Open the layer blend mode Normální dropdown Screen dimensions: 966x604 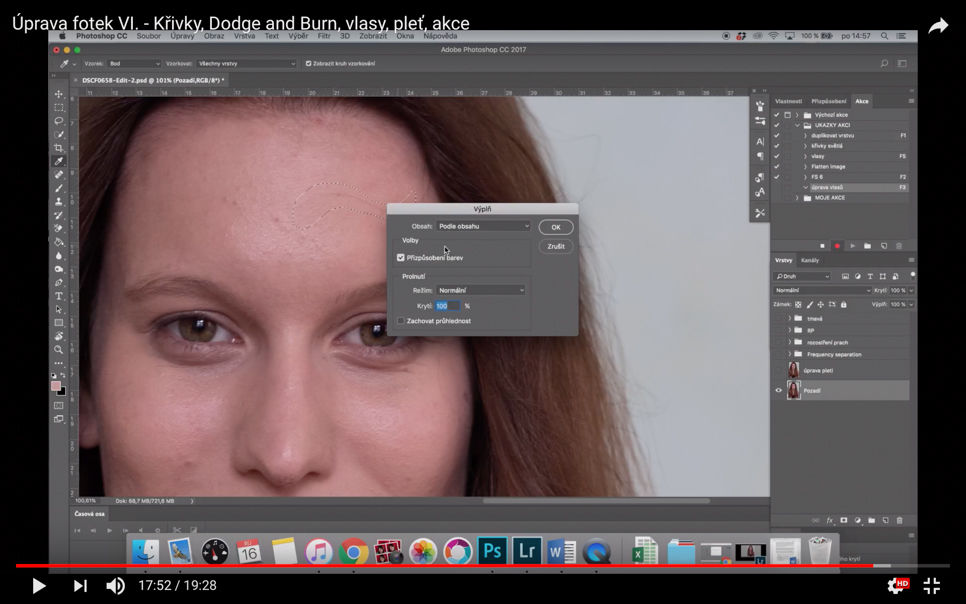point(822,290)
